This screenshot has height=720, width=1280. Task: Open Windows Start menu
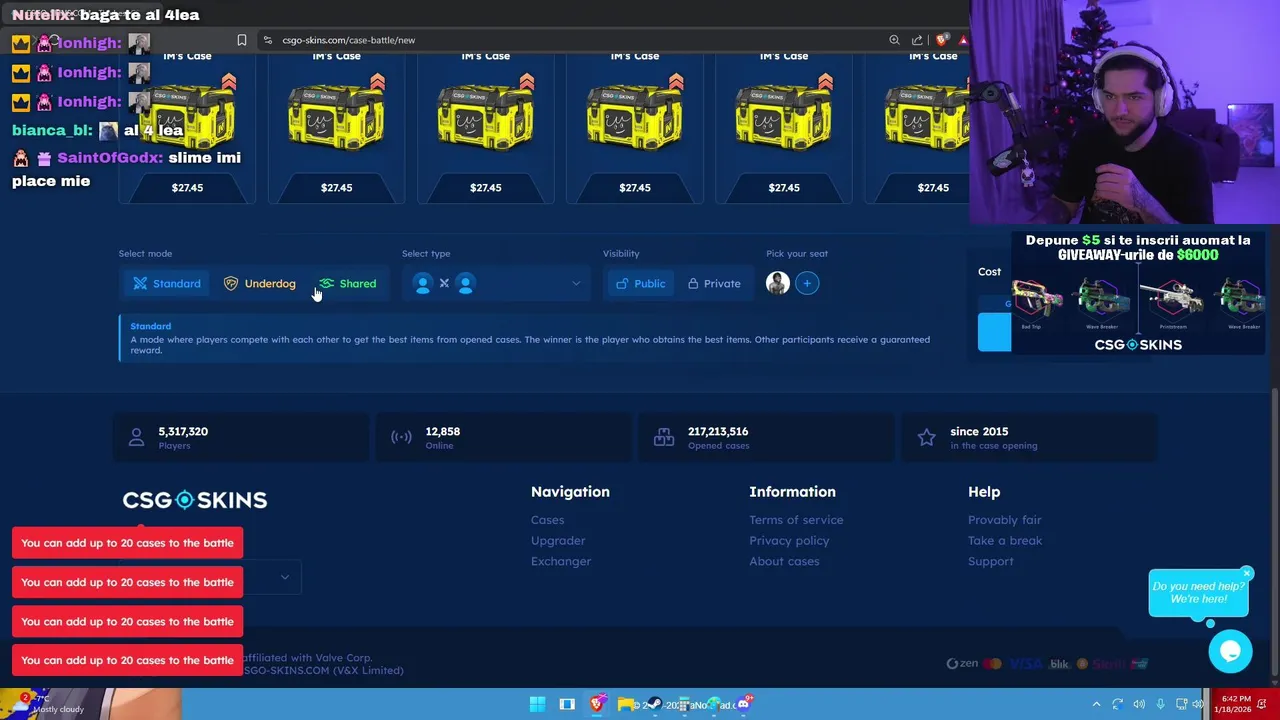tap(537, 704)
